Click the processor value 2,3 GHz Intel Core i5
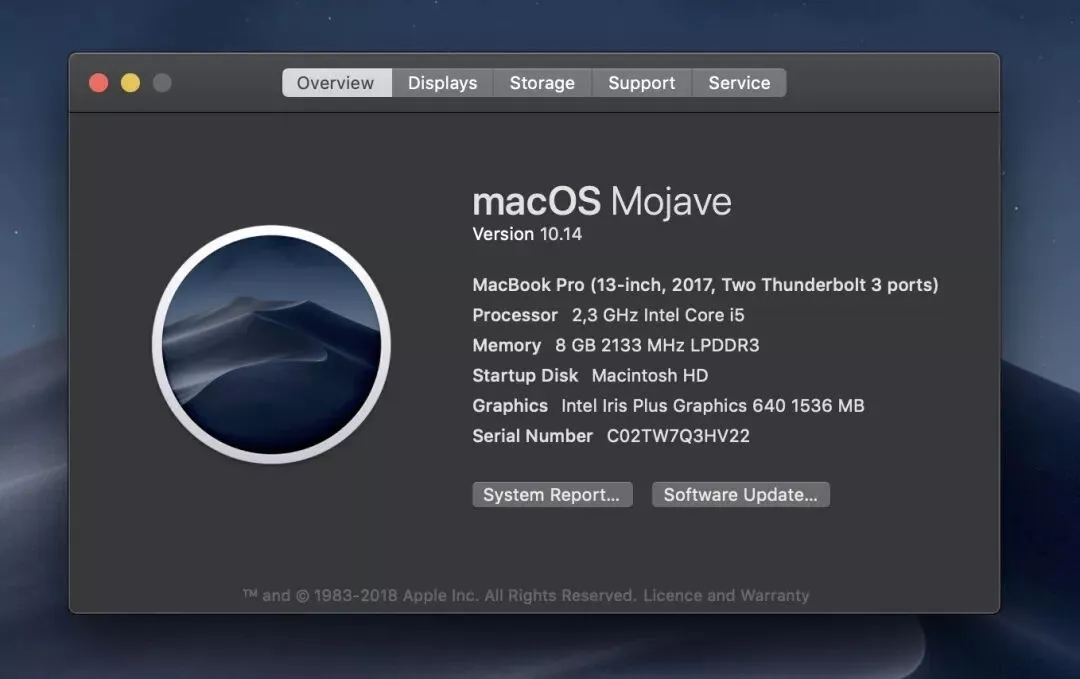Viewport: 1080px width, 679px height. point(658,315)
